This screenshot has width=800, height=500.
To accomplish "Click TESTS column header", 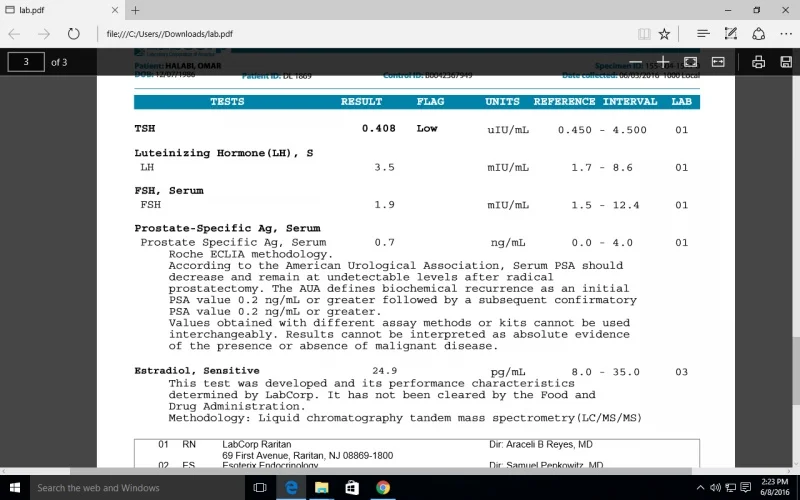I will click(x=227, y=102).
